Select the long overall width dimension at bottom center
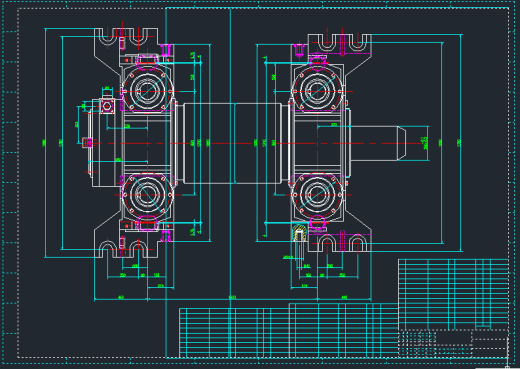 click(x=232, y=298)
